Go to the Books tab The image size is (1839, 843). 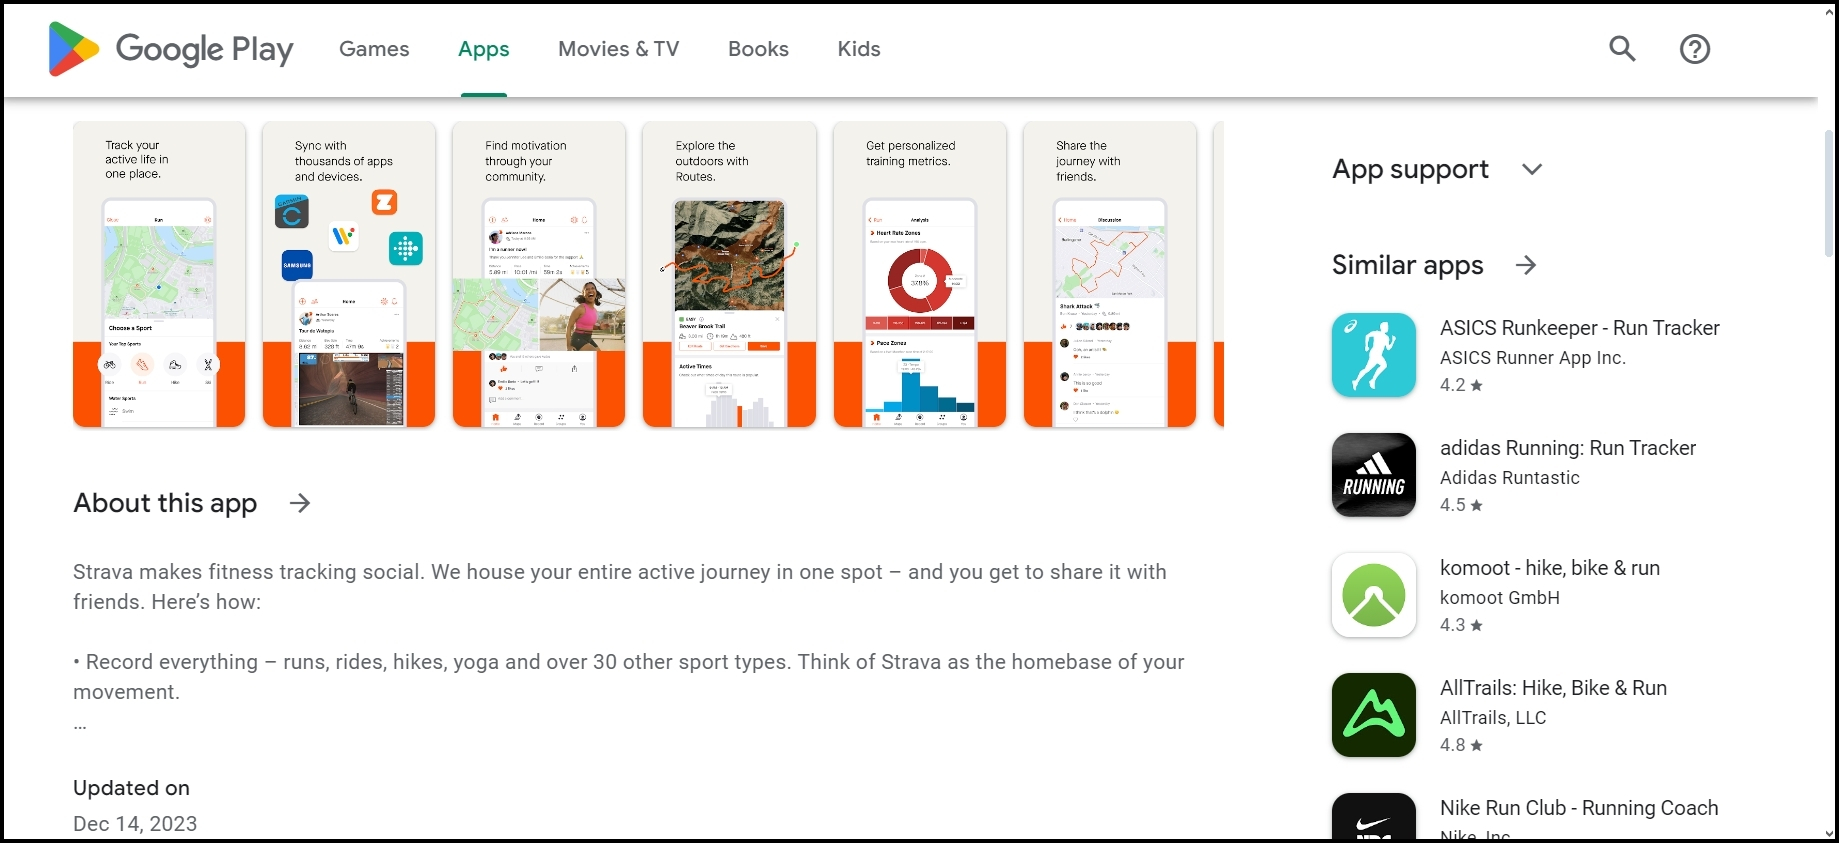[x=758, y=49]
